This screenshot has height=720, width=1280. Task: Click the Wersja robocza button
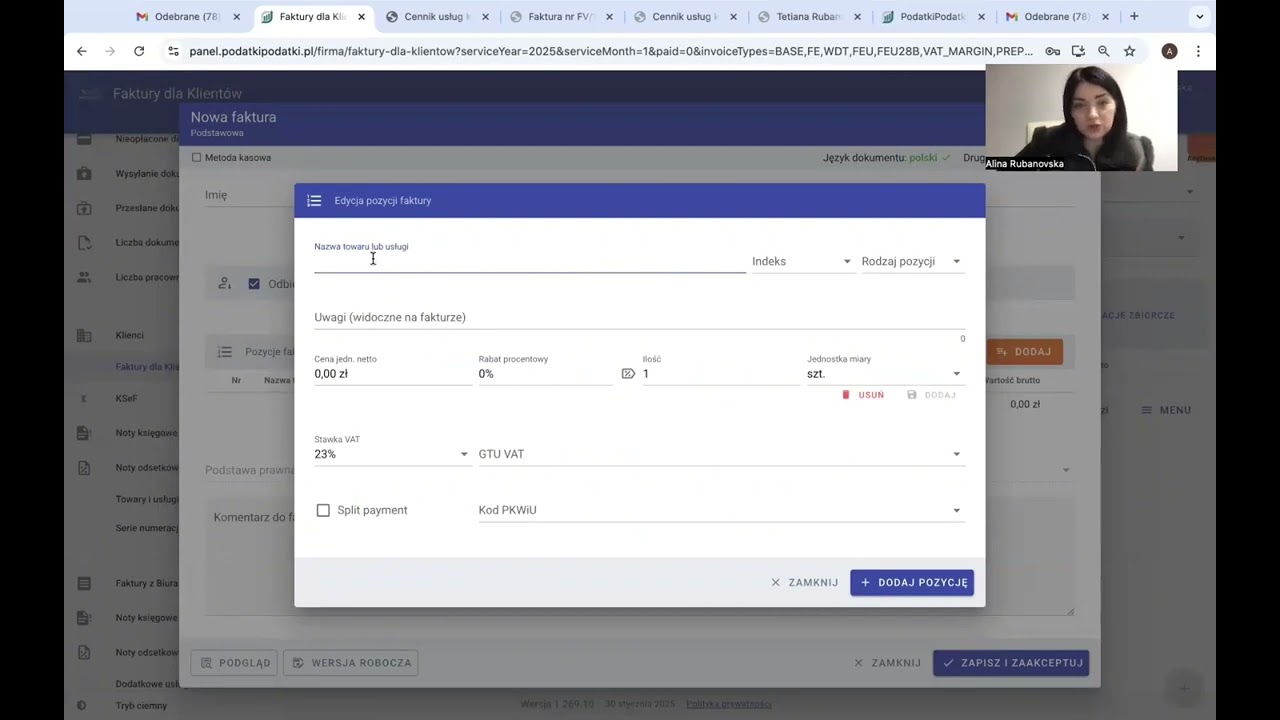point(350,663)
